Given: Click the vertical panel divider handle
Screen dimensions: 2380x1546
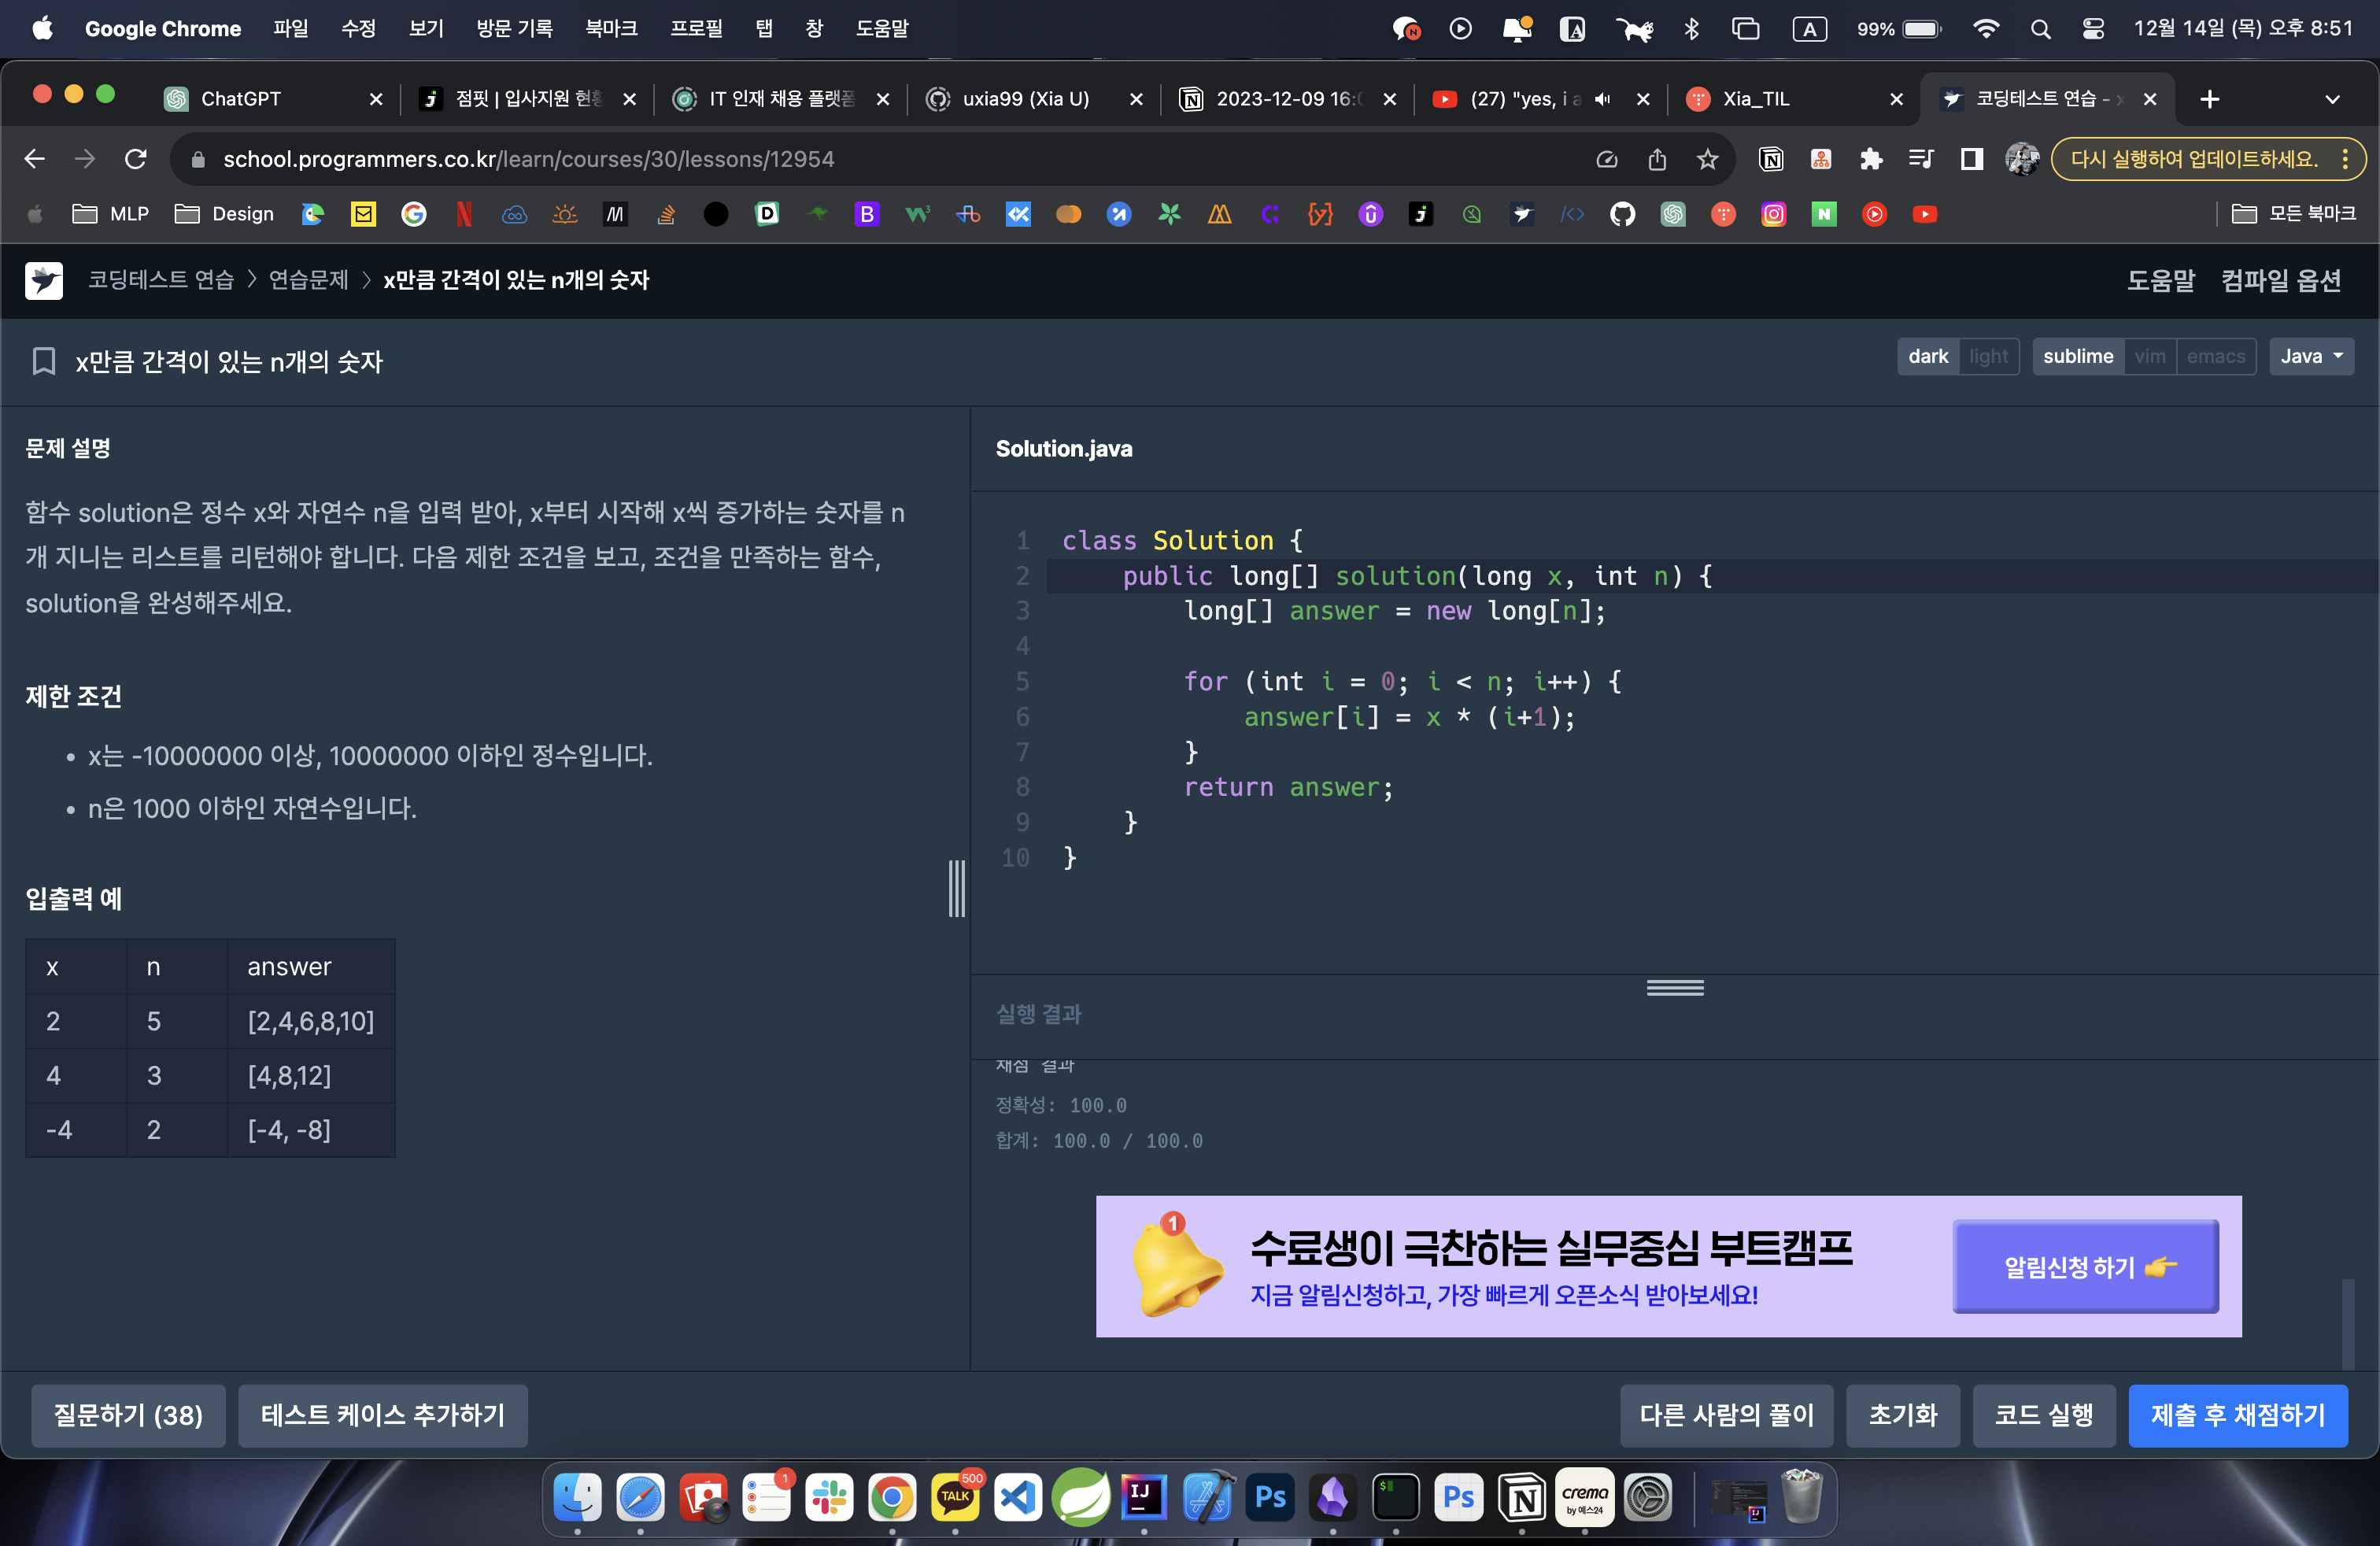Looking at the screenshot, I should [x=957, y=888].
